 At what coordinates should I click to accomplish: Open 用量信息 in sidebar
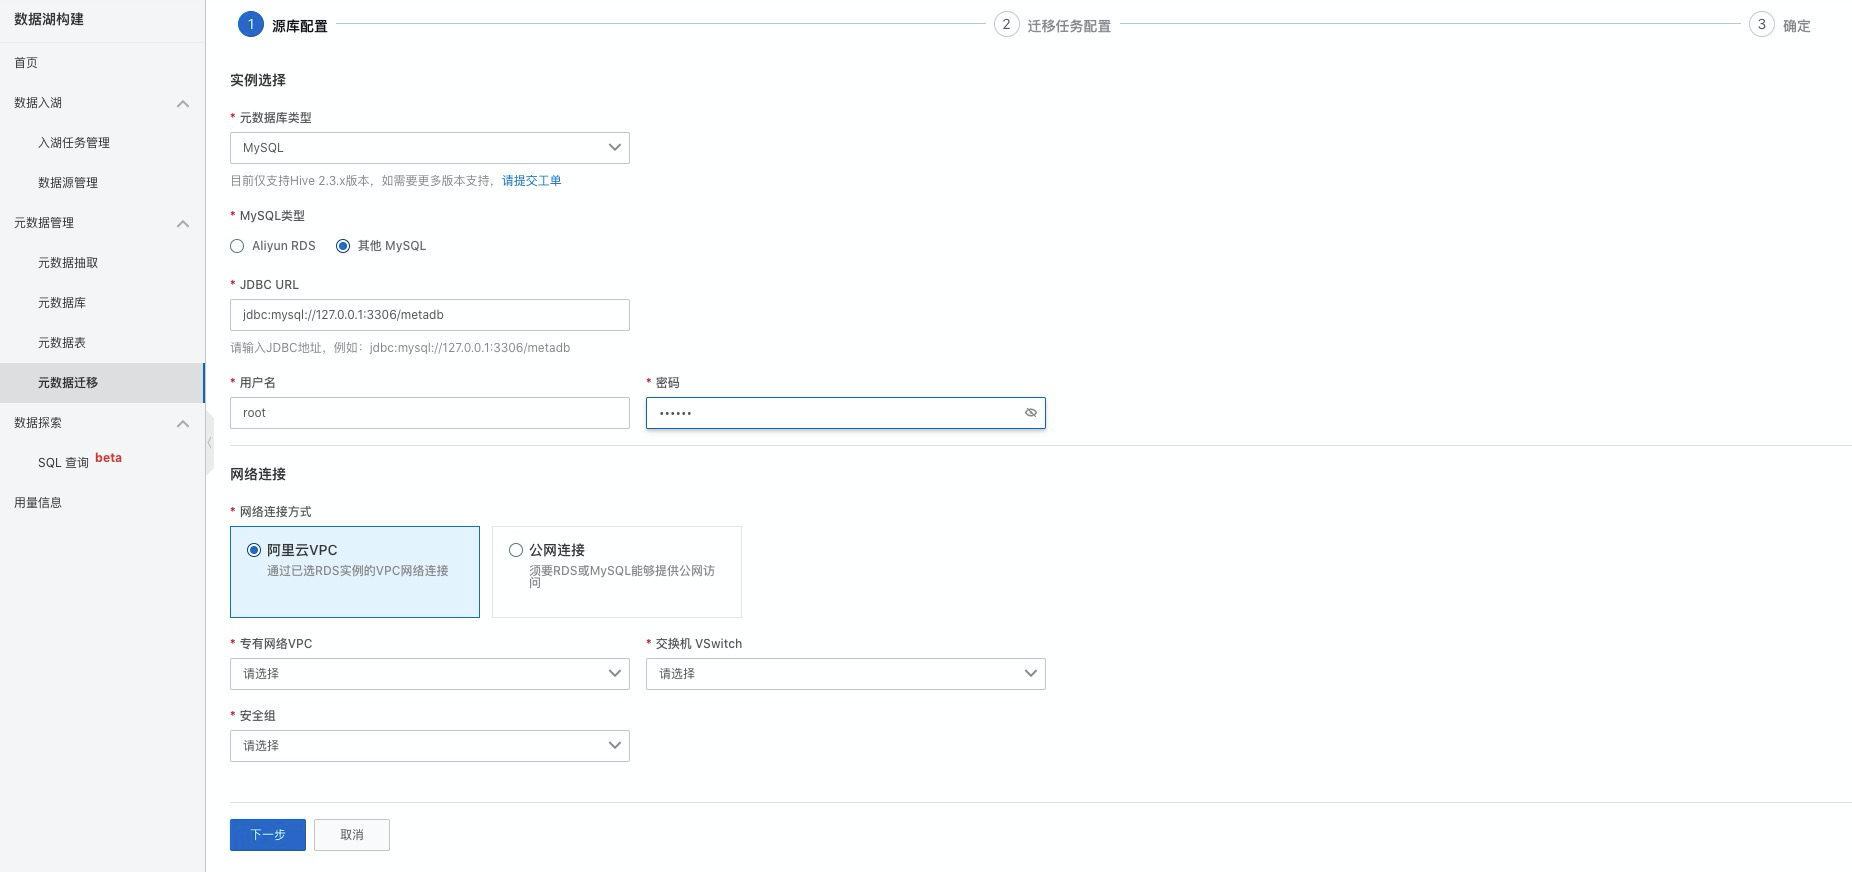coord(102,503)
